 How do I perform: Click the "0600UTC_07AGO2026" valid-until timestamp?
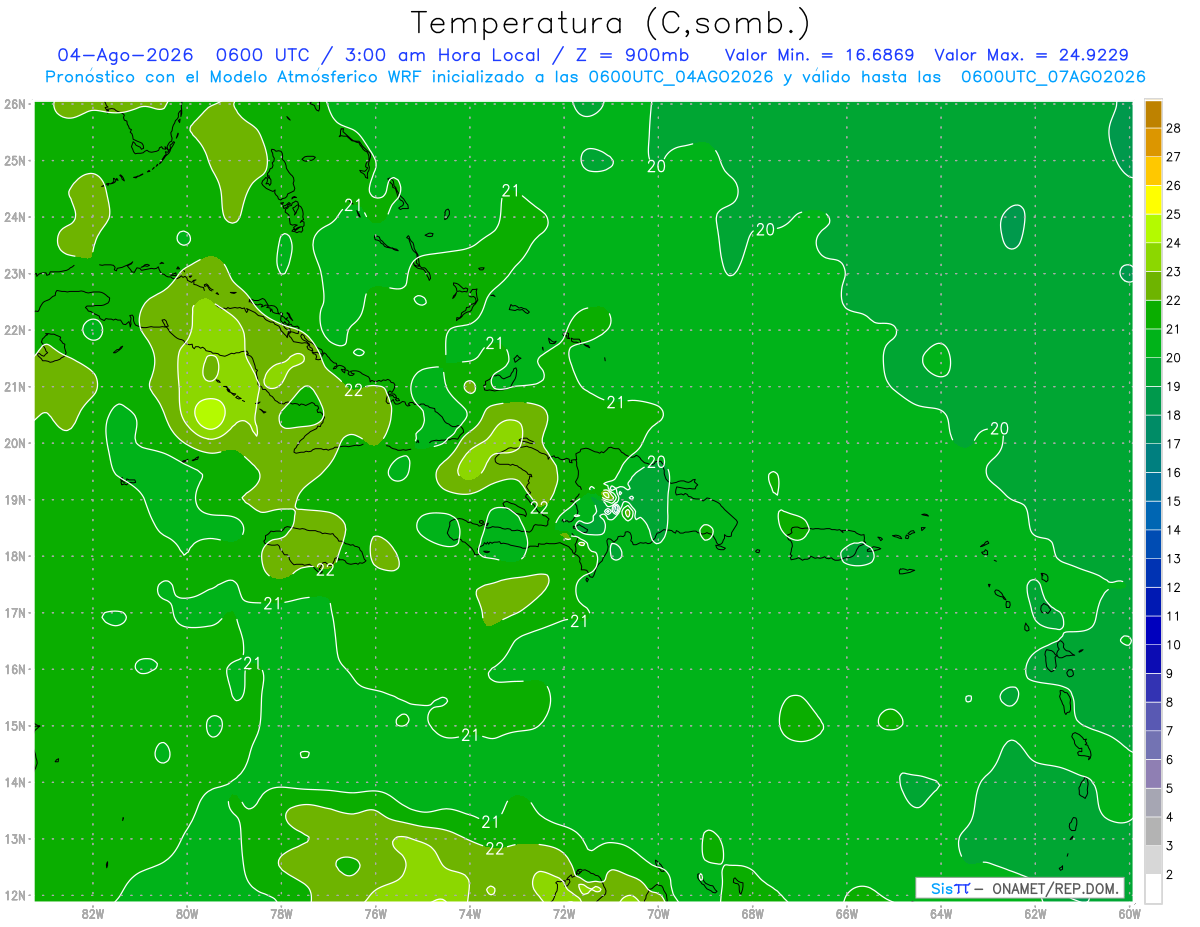click(1053, 77)
